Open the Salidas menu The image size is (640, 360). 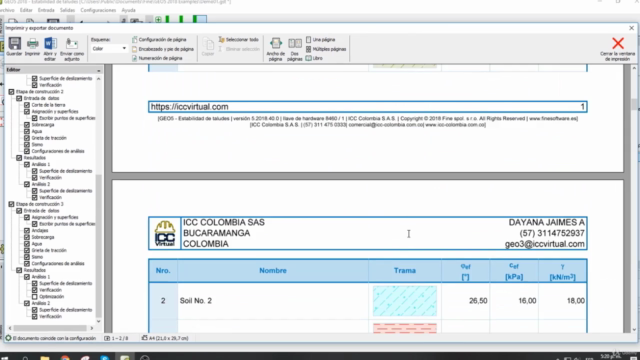(x=67, y=10)
